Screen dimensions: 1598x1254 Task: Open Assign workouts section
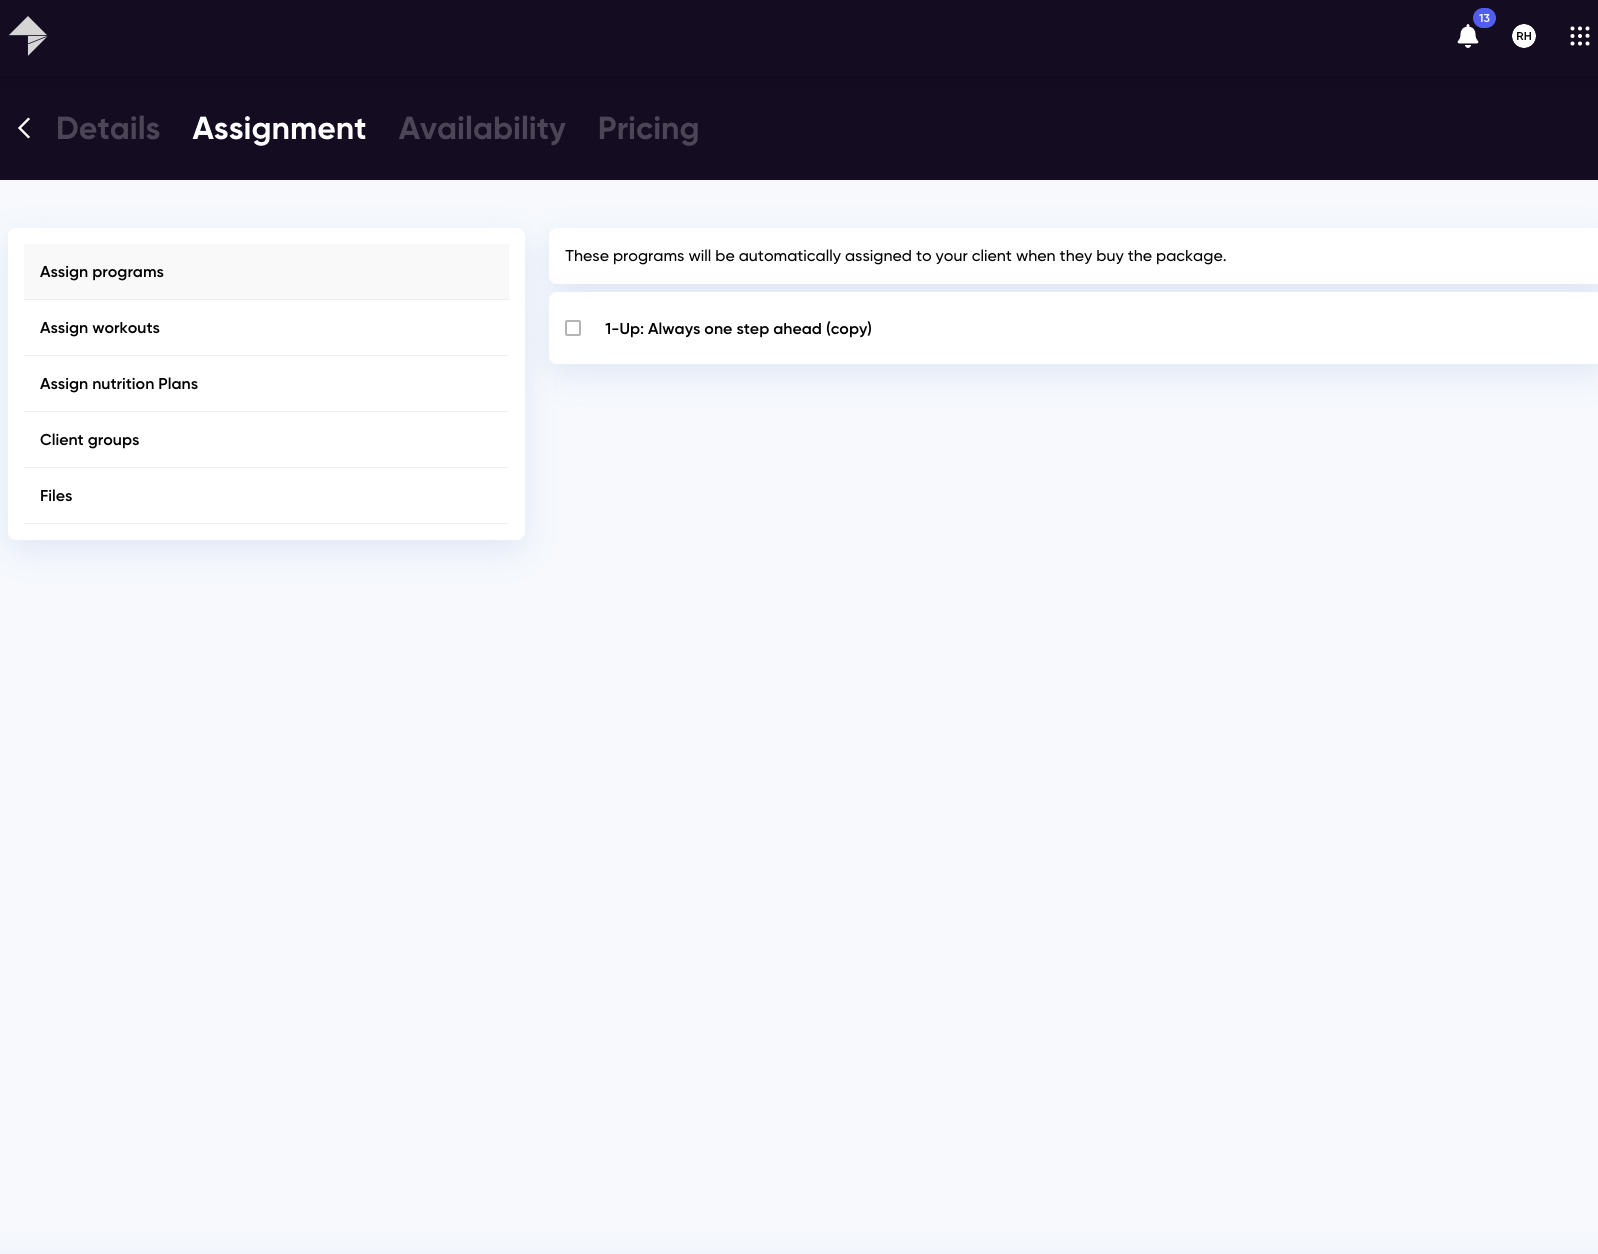point(266,328)
